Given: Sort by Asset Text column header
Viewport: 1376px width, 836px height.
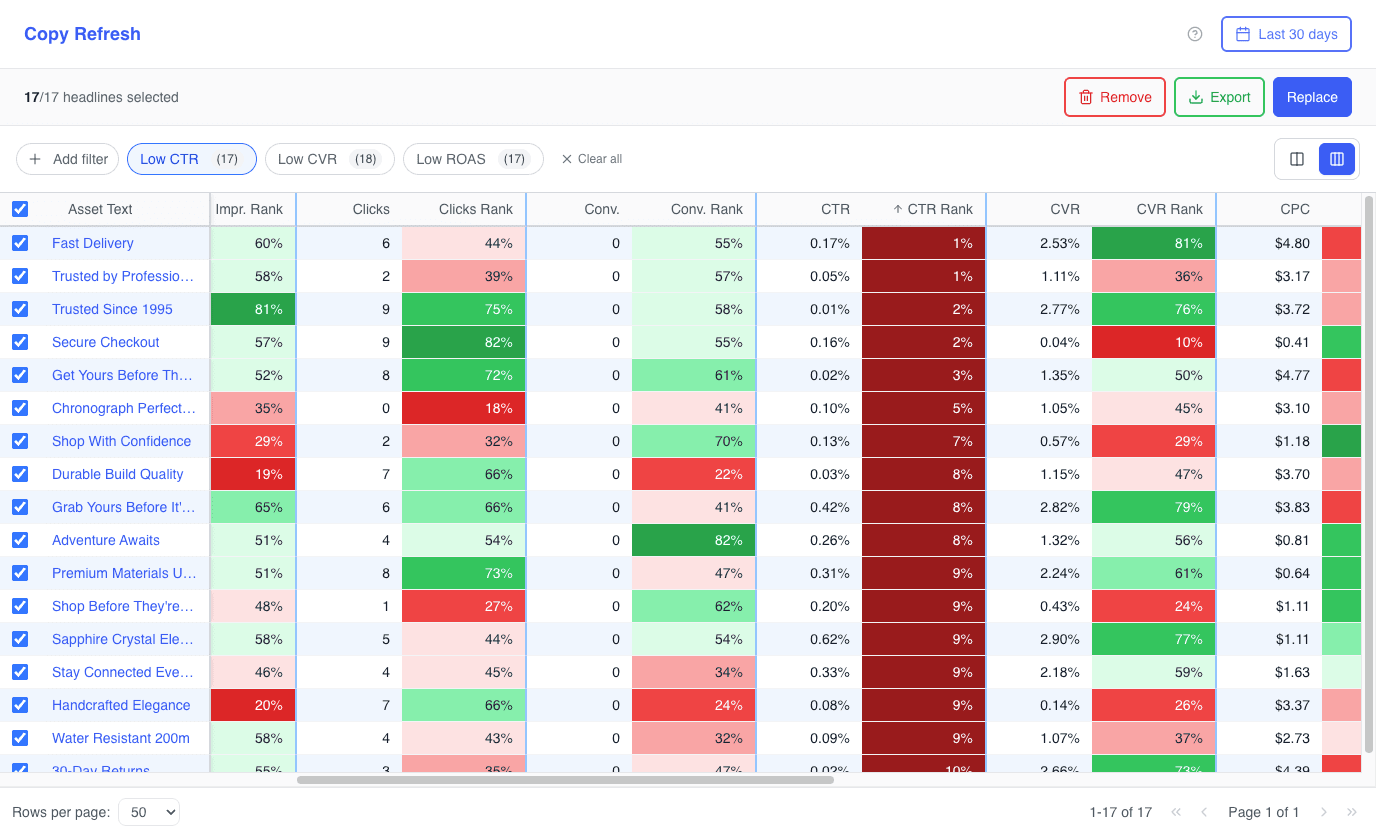Looking at the screenshot, I should [x=100, y=209].
